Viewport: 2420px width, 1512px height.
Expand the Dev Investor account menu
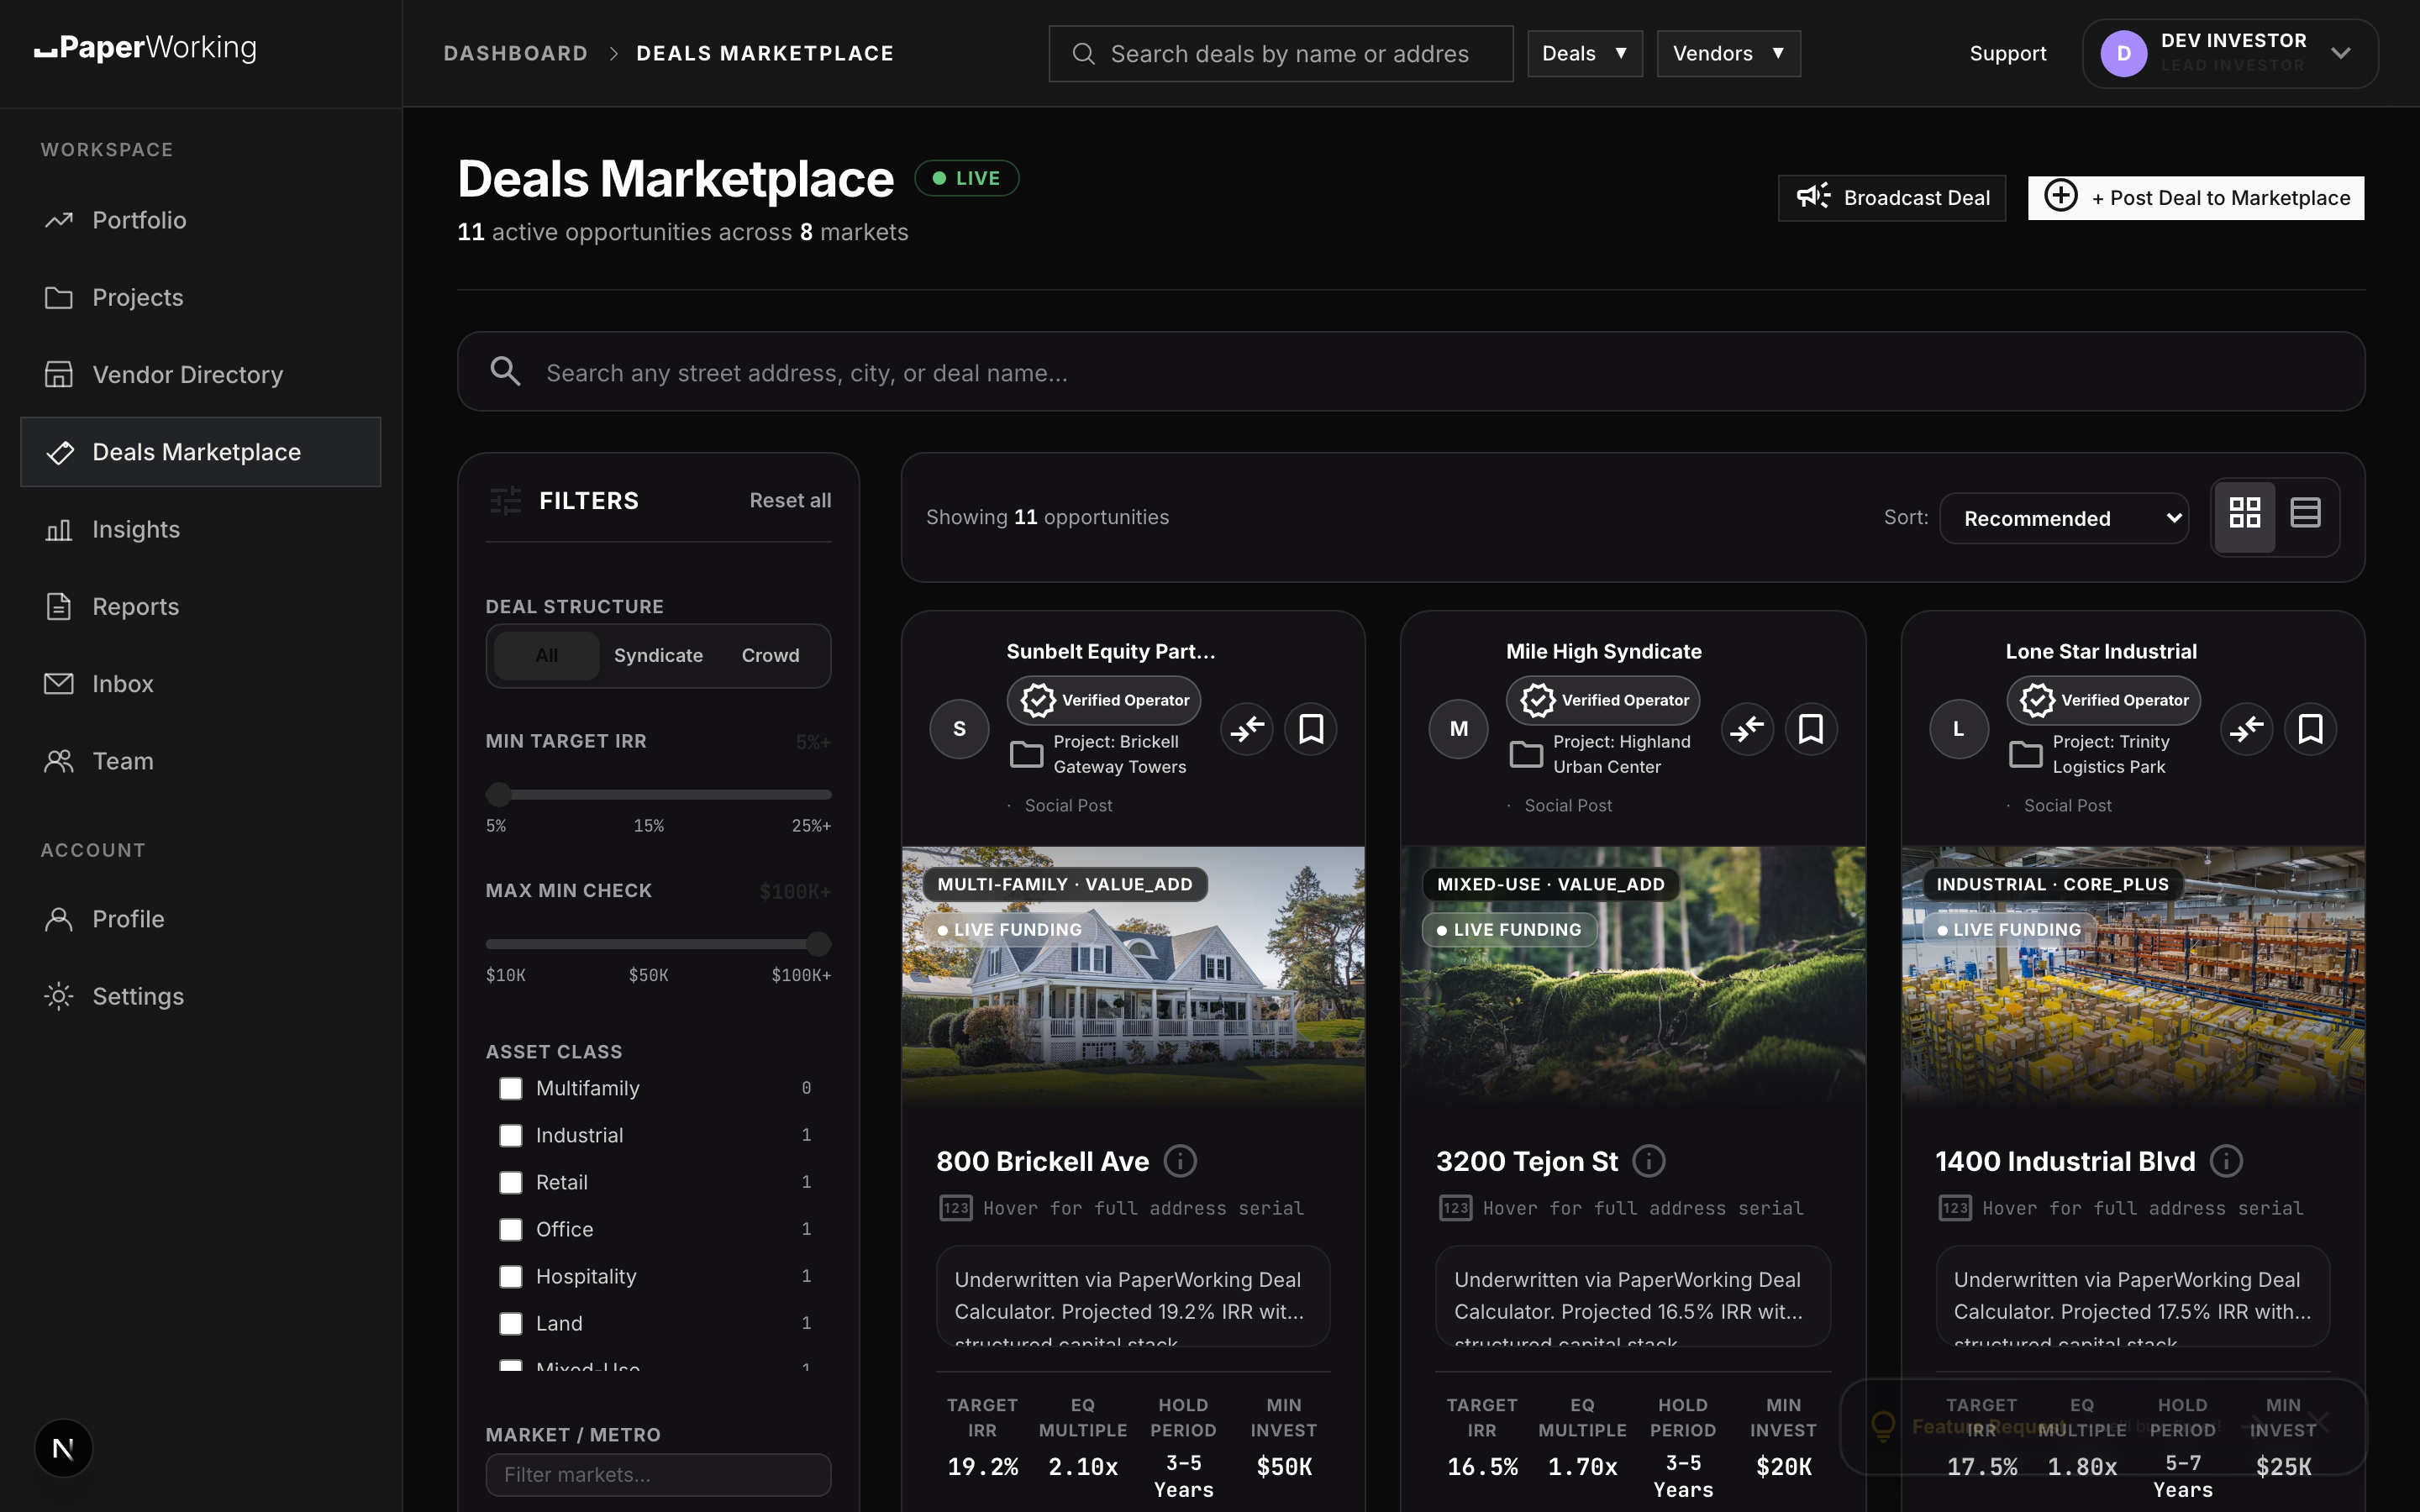[x=2230, y=53]
